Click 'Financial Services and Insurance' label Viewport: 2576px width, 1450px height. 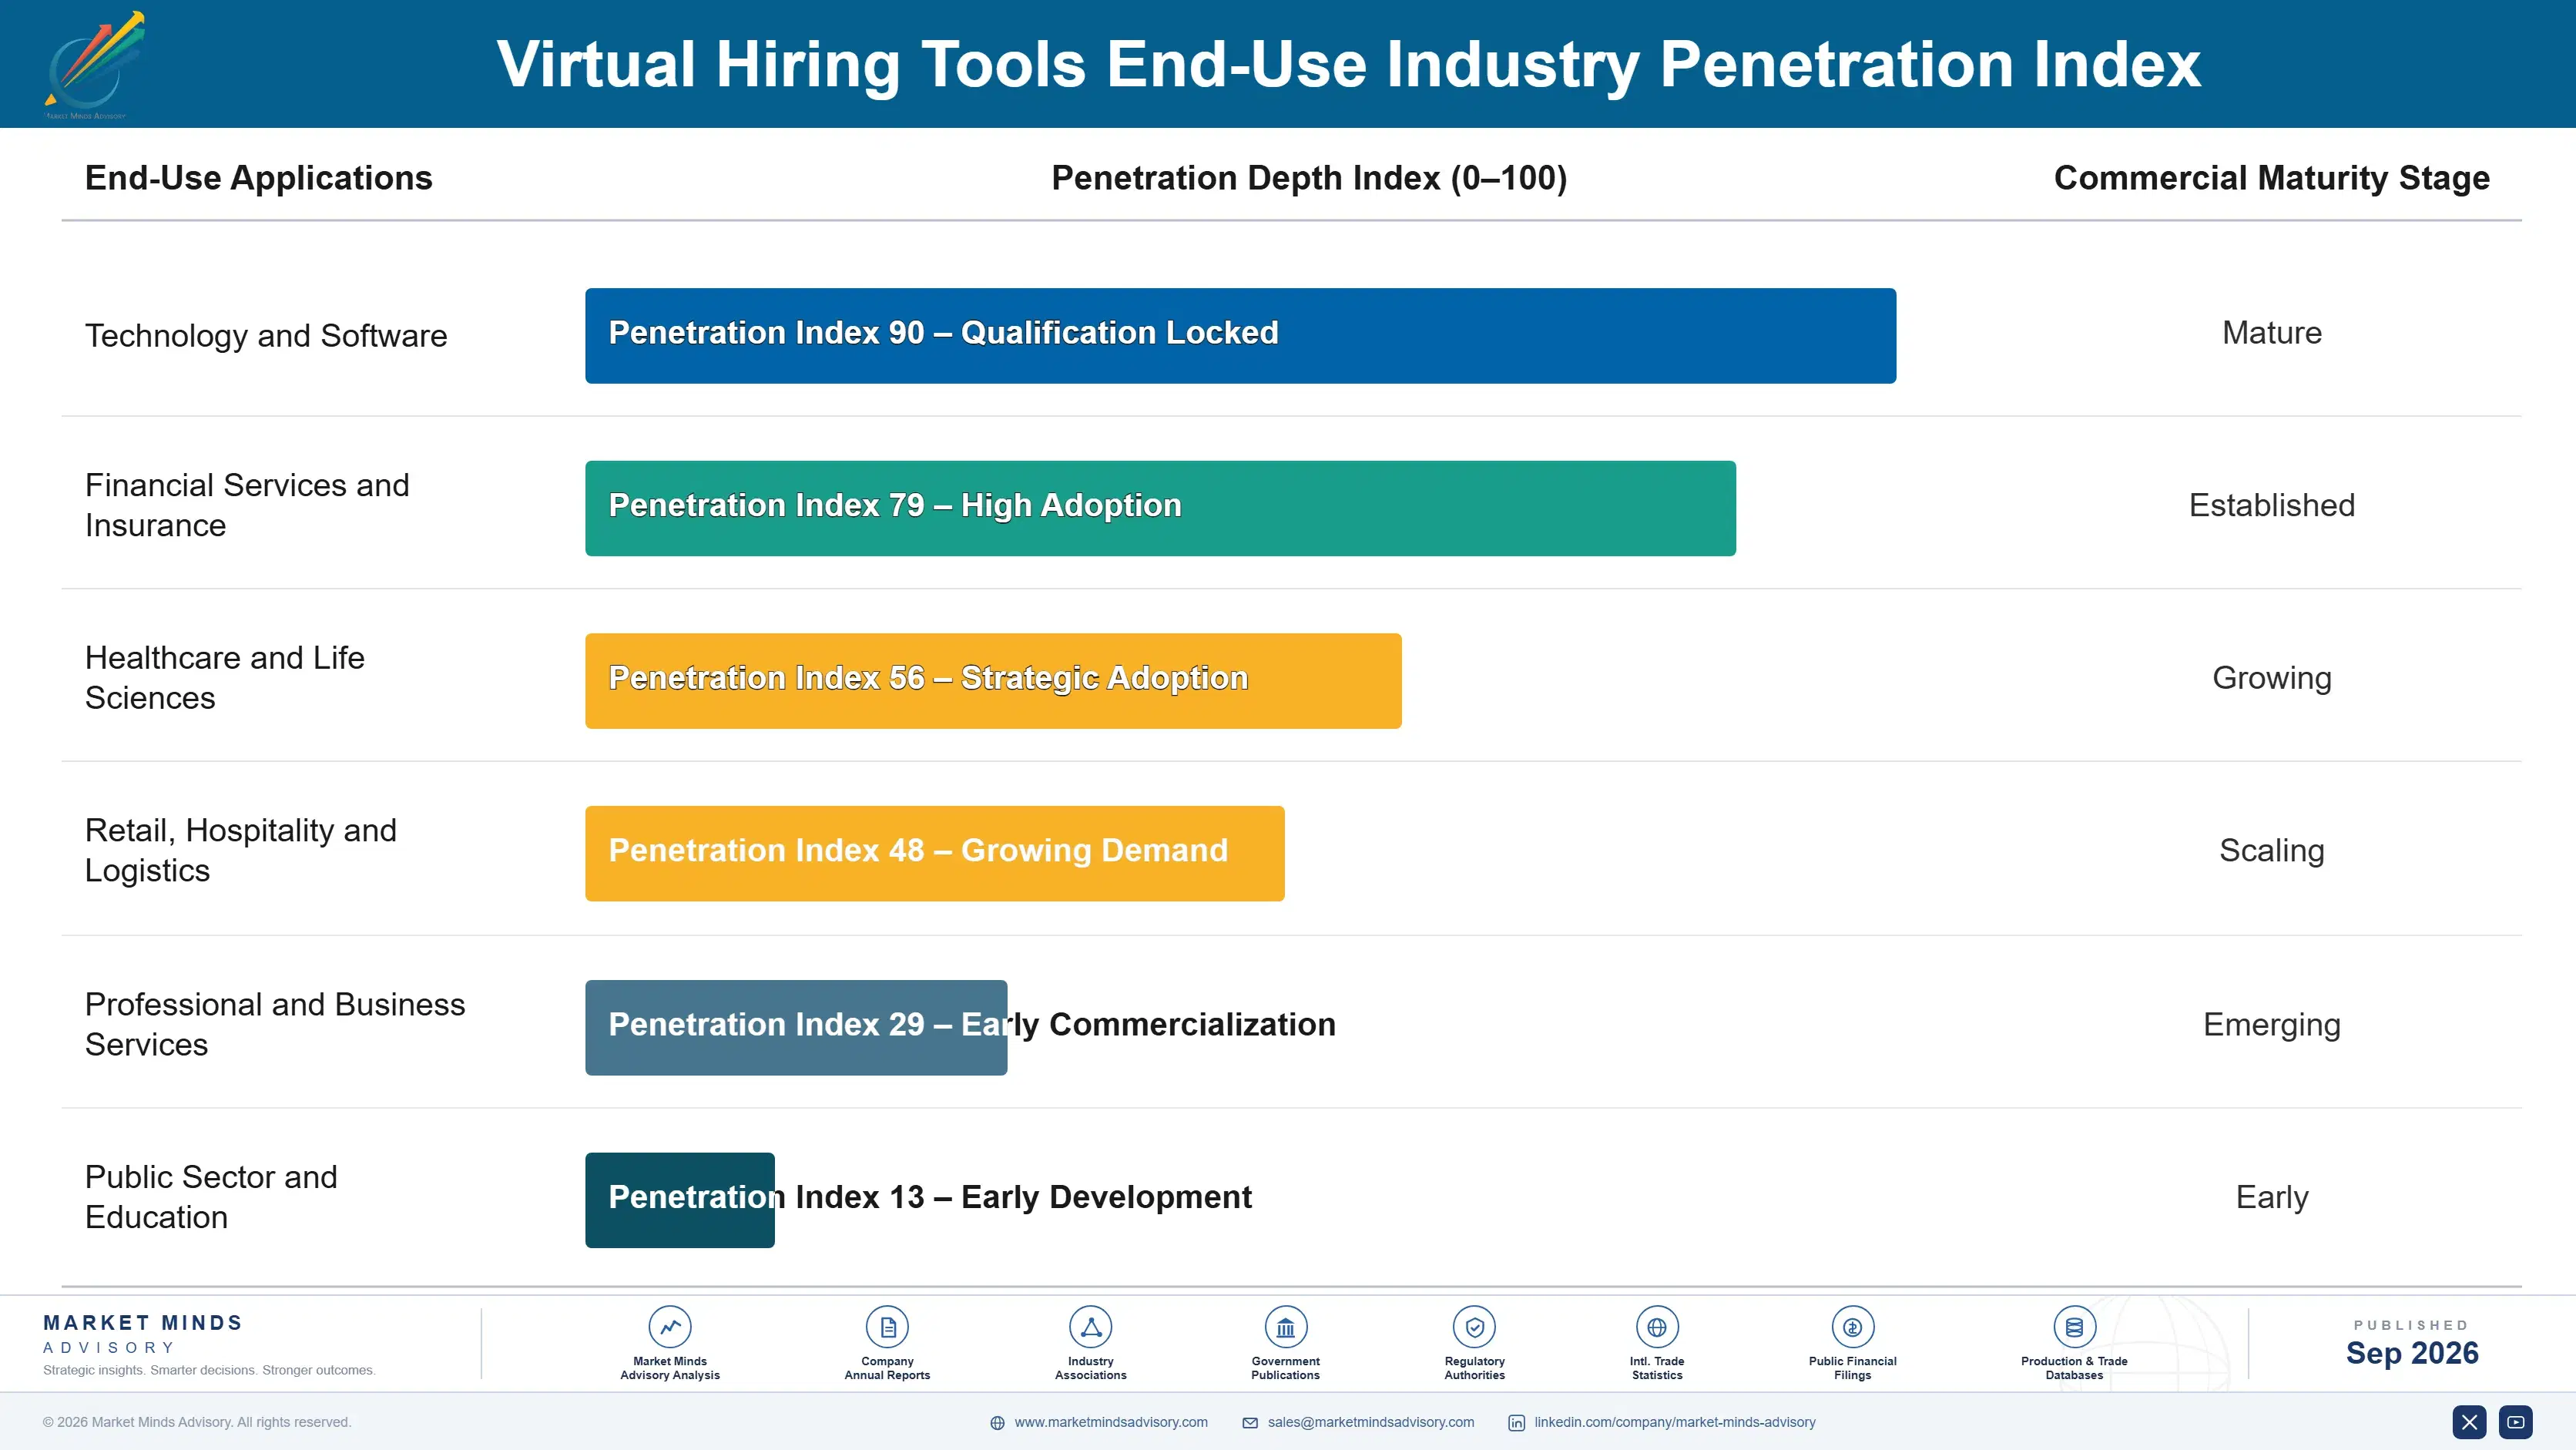(247, 505)
